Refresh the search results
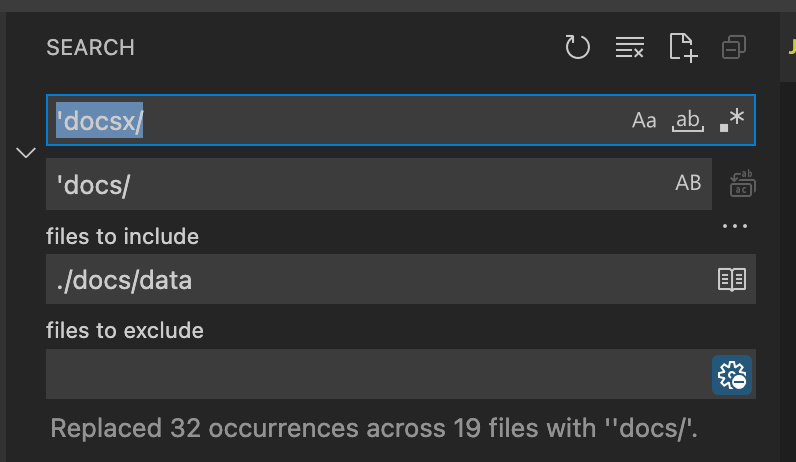The image size is (796, 462). (578, 47)
